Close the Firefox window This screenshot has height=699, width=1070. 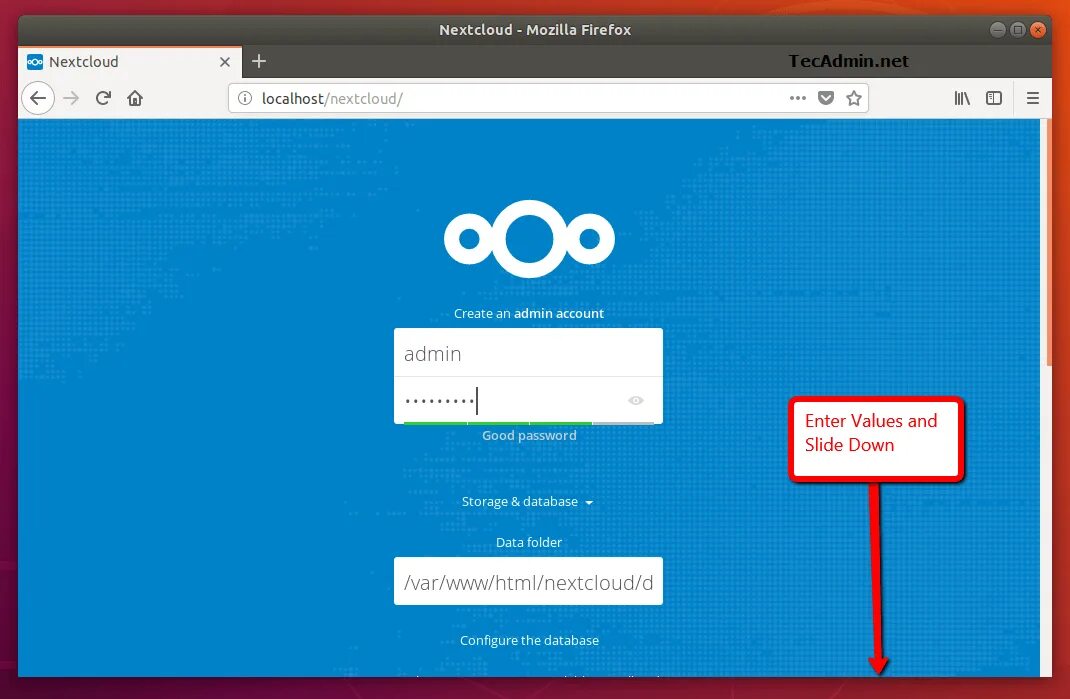click(x=1038, y=30)
